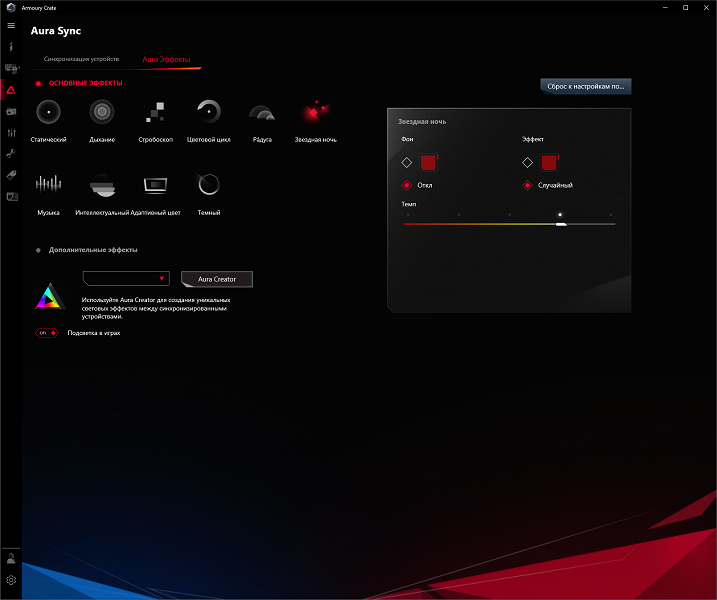Click the Armoury Crate logo in title bar
The height and width of the screenshot is (600, 717).
tap(11, 8)
